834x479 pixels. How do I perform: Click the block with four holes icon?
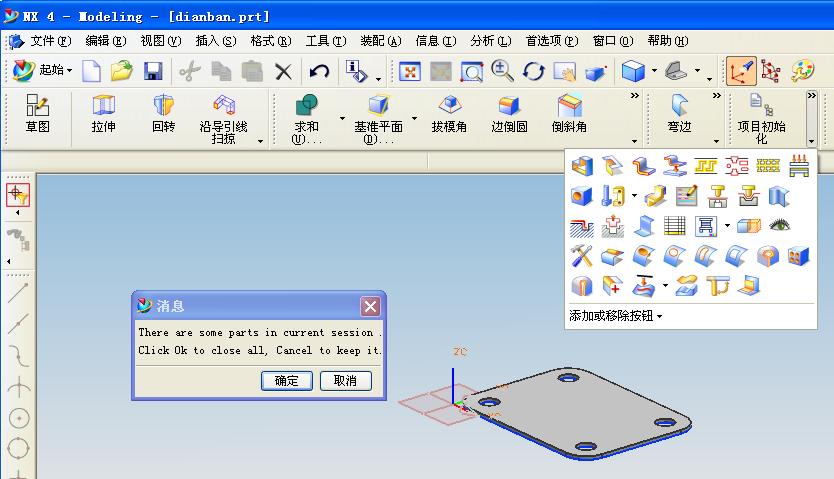point(798,257)
